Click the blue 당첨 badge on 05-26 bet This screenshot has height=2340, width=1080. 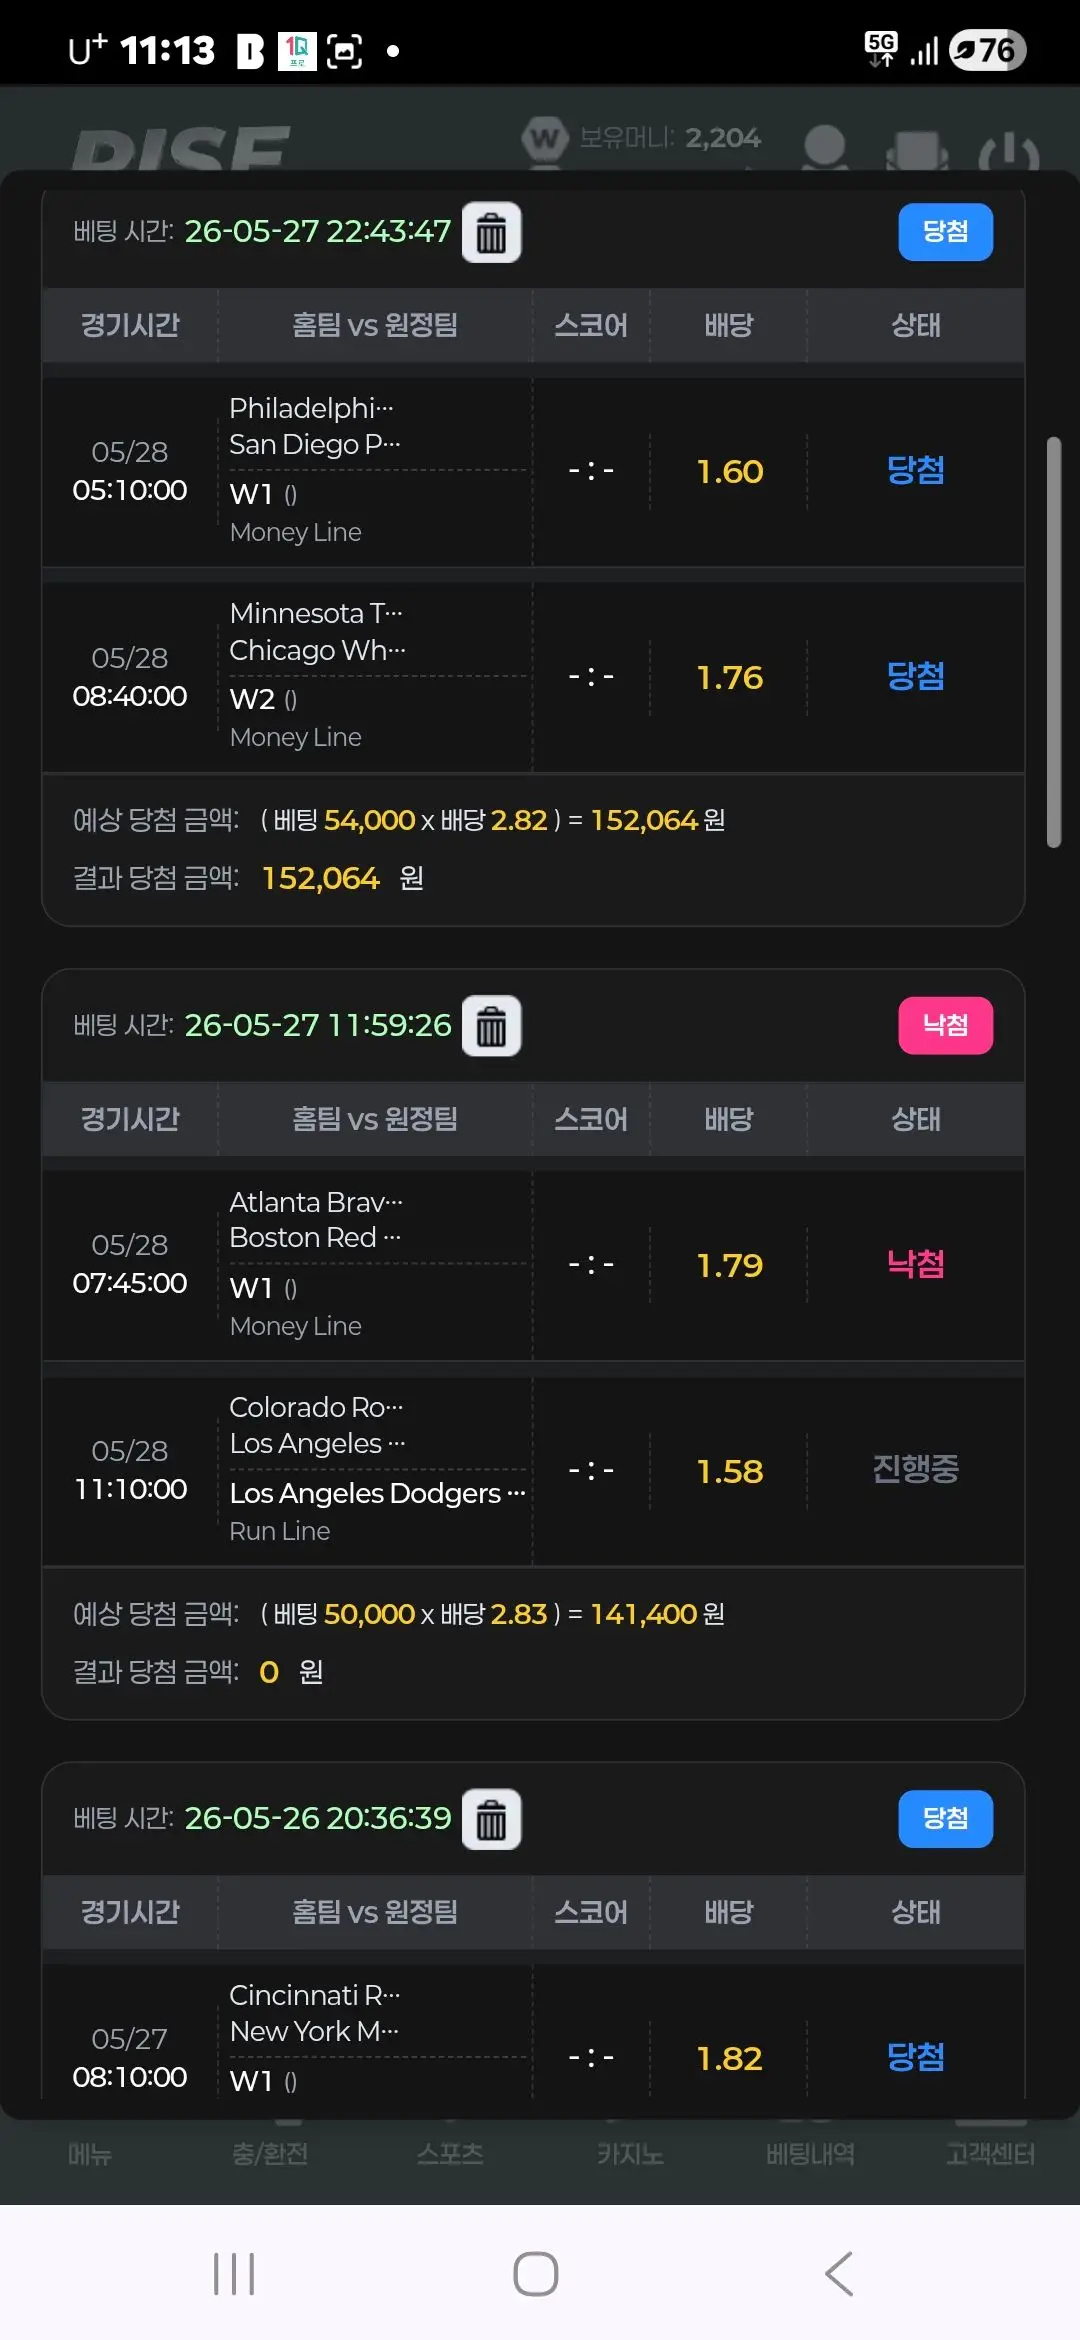click(x=945, y=1818)
